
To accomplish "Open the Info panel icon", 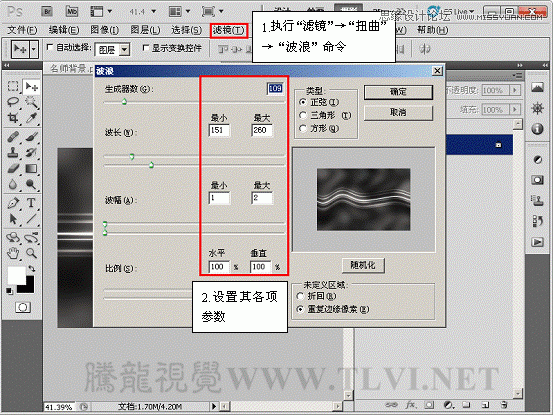I will [537, 129].
